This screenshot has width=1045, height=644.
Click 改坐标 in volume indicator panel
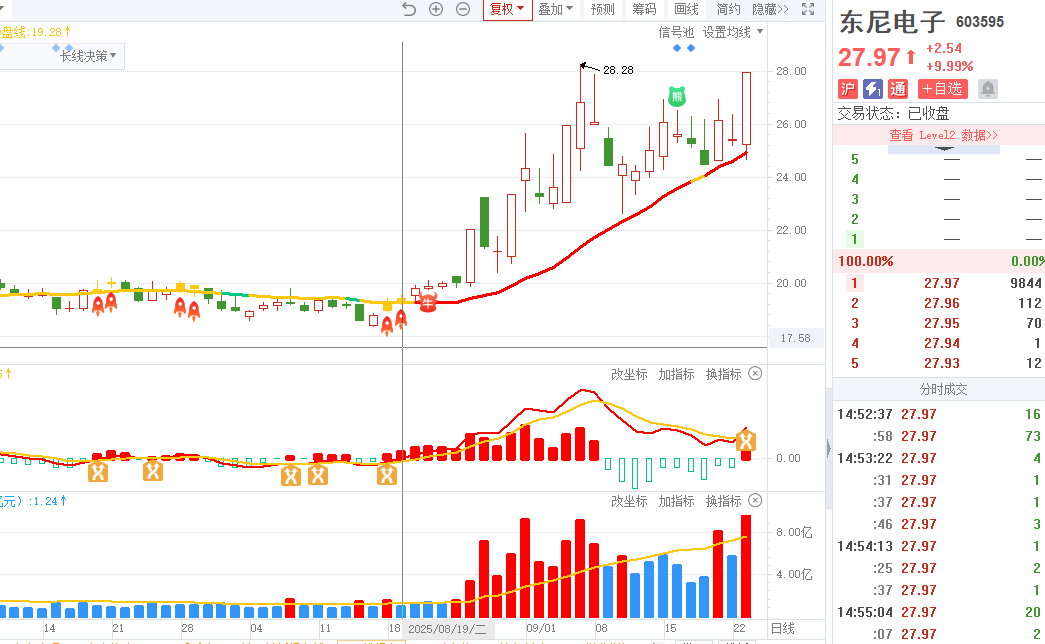[629, 501]
